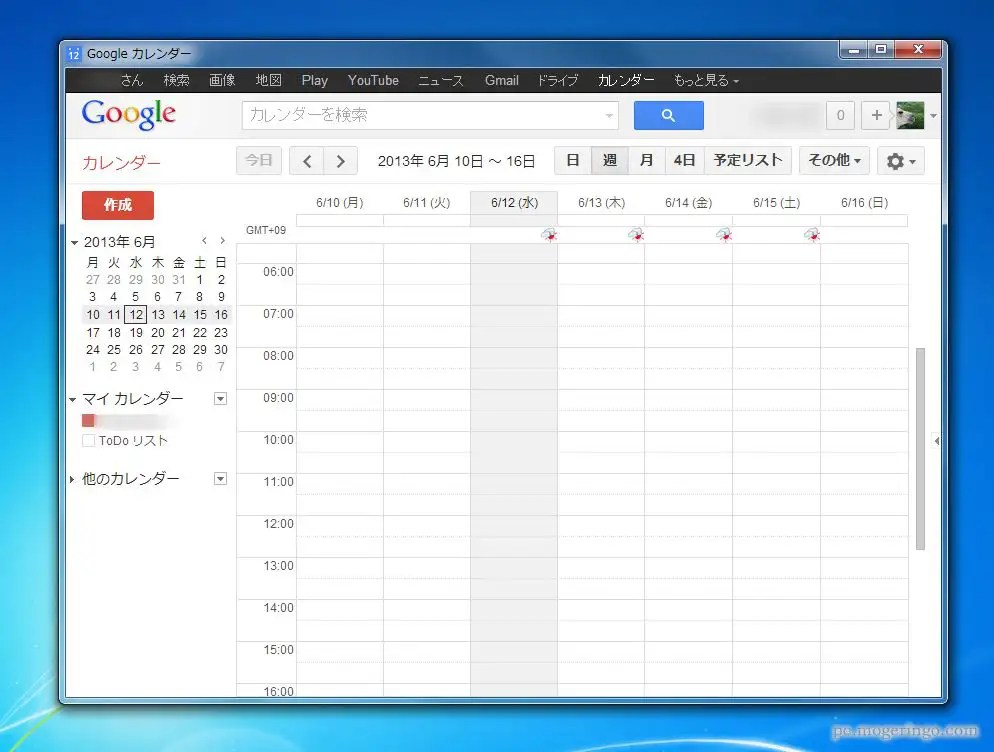This screenshot has height=752, width=994.
Task: Open the その他 dropdown
Action: click(x=833, y=160)
